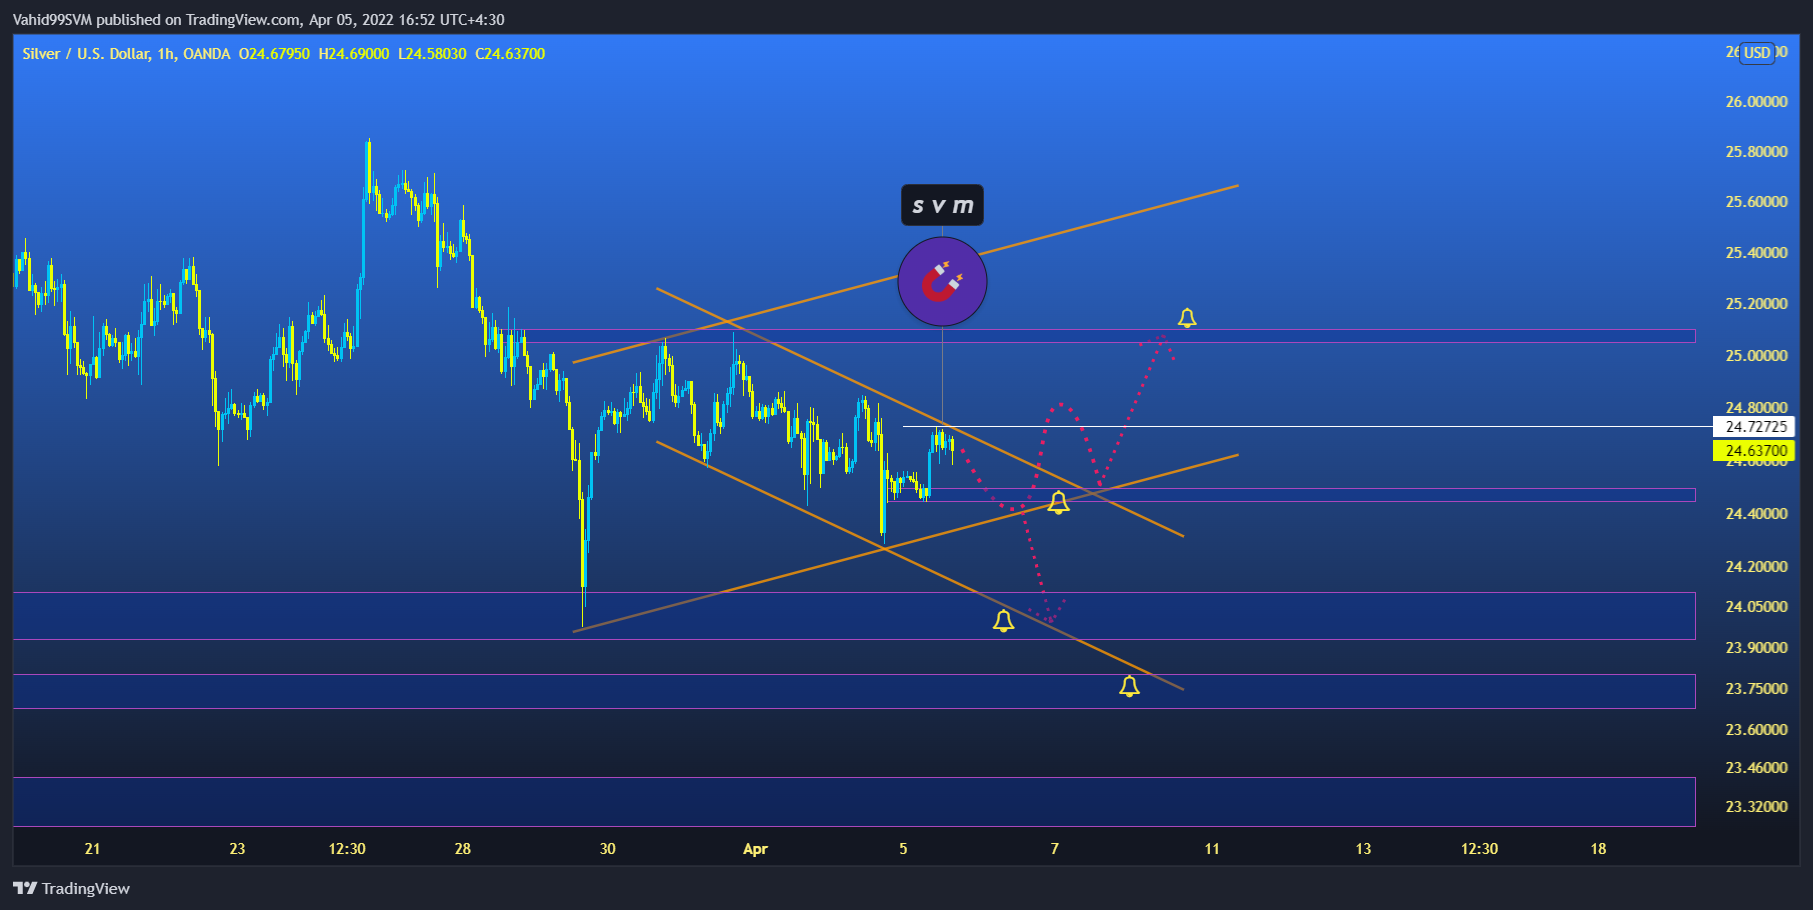Click the '13' date on time axis
1813x910 pixels.
tap(1363, 849)
